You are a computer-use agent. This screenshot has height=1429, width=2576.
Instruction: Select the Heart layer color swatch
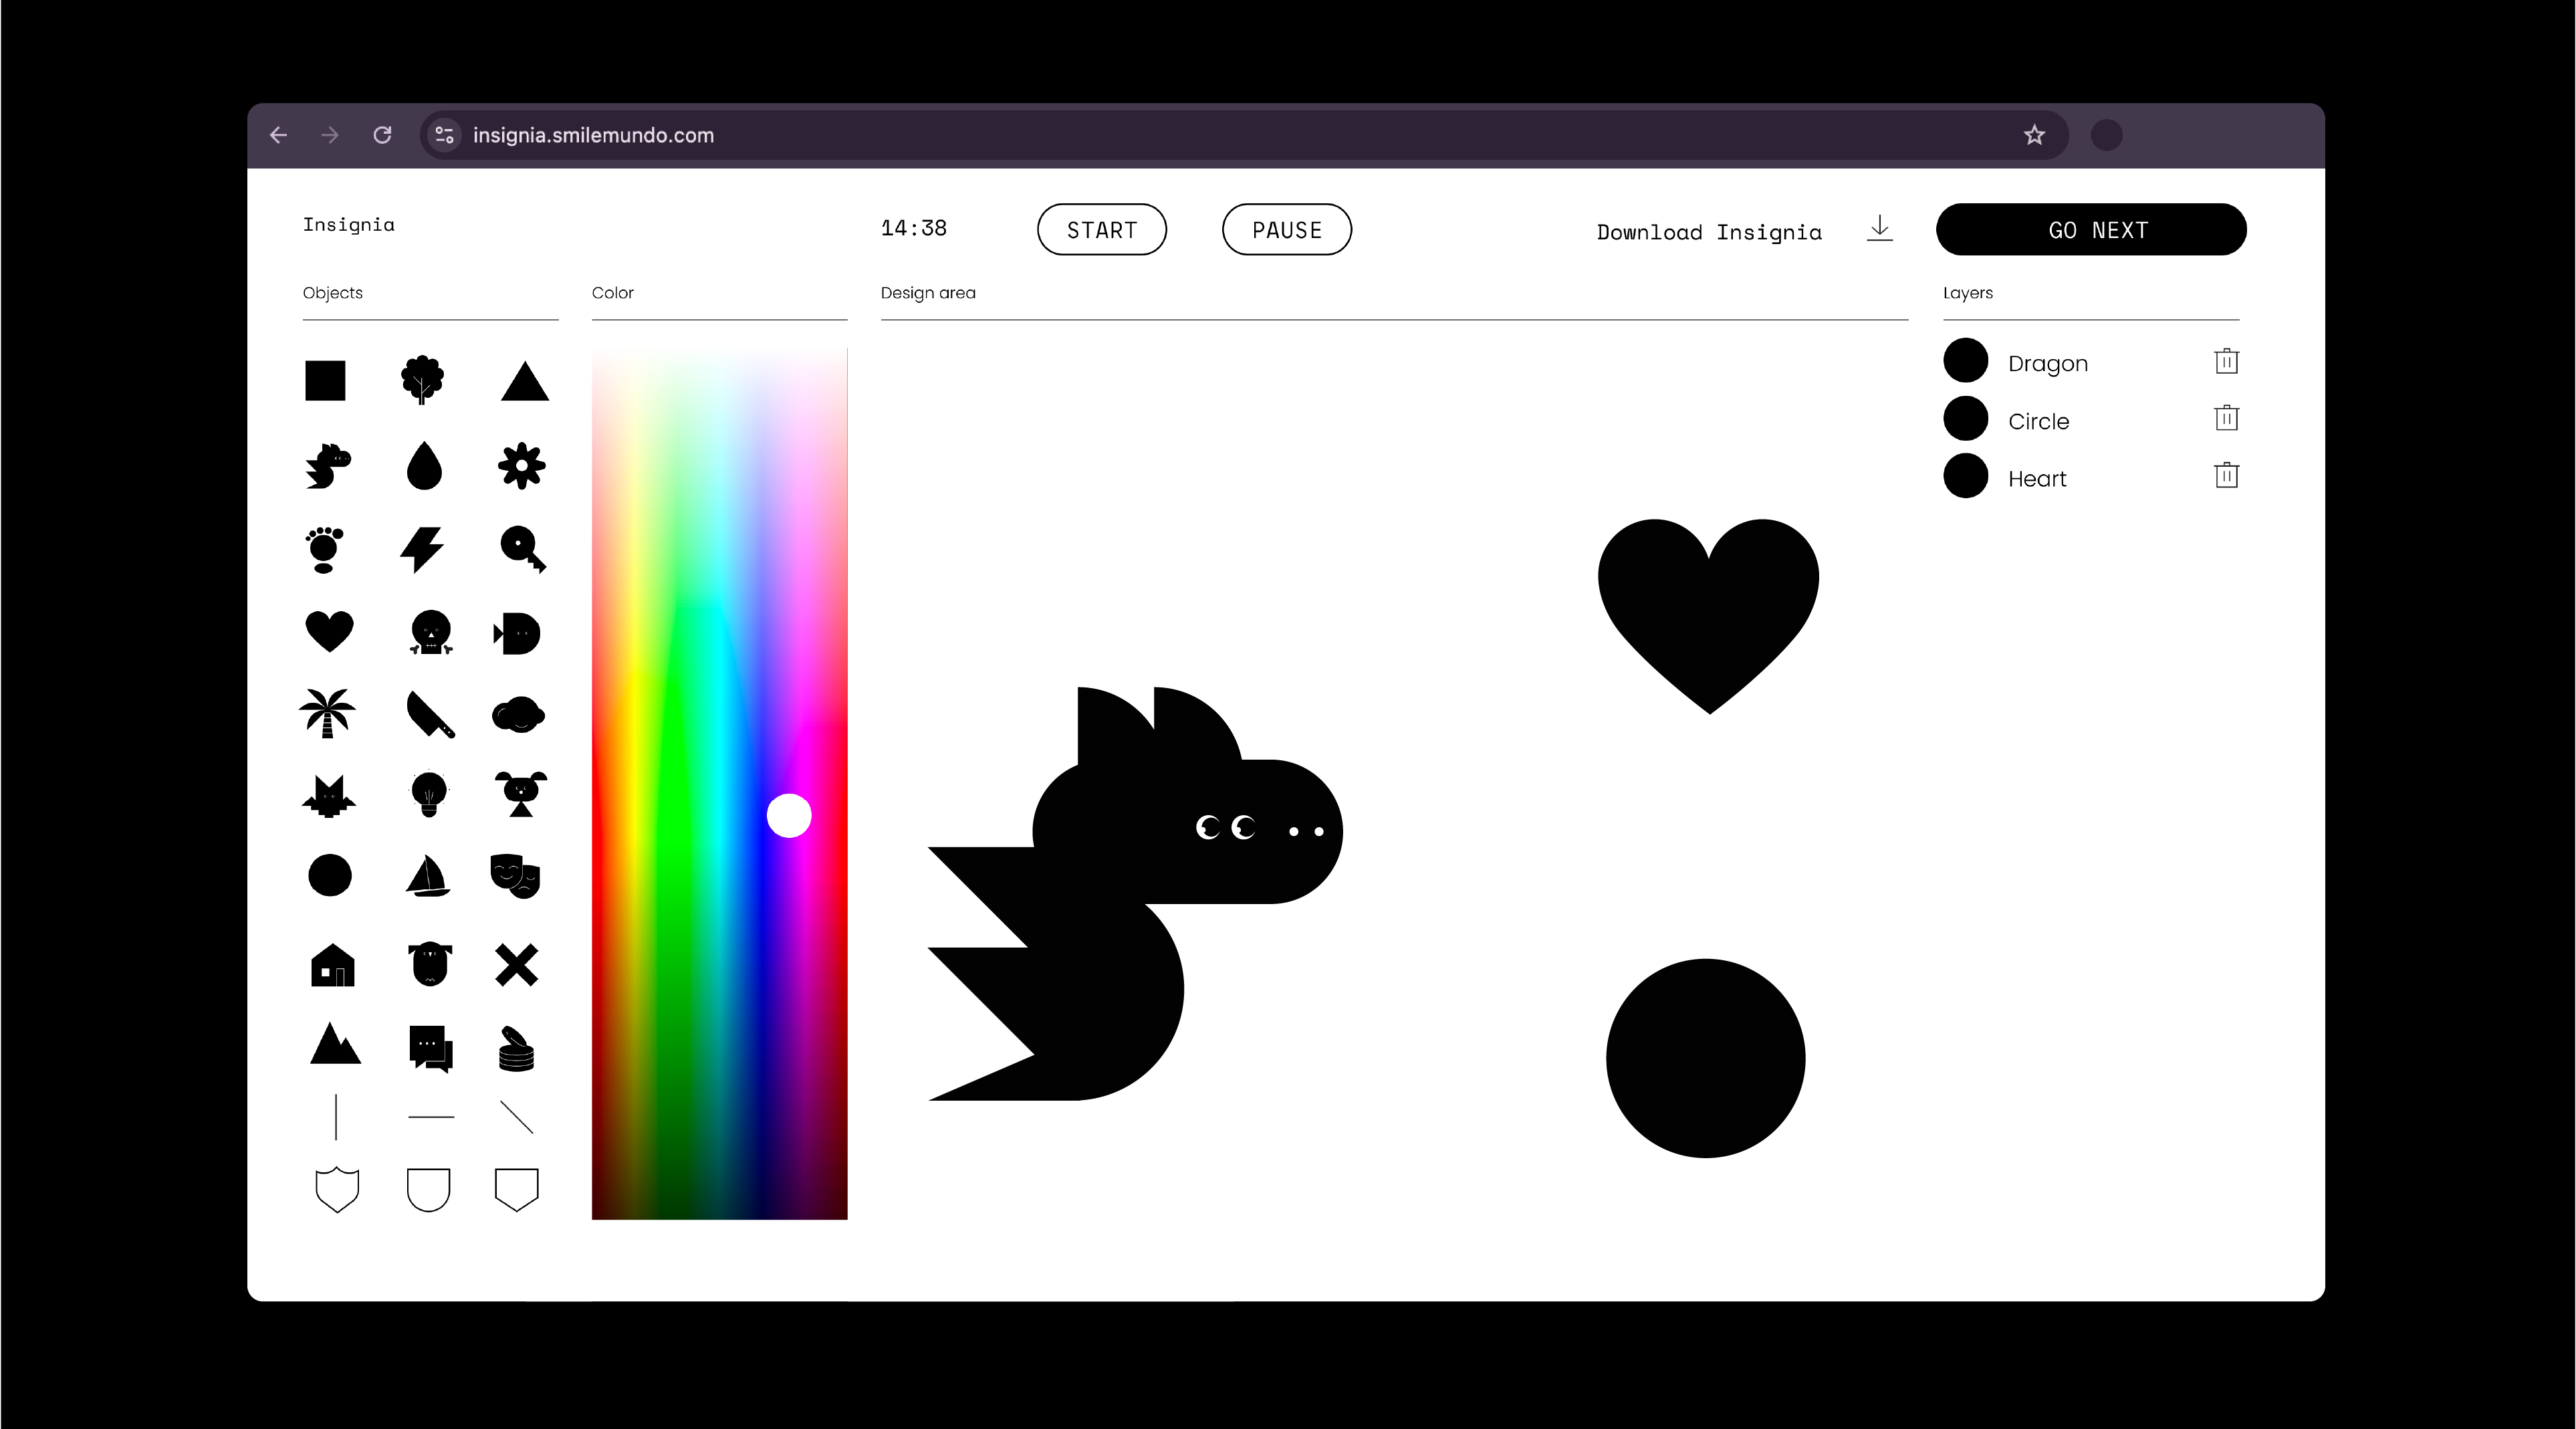(1966, 476)
